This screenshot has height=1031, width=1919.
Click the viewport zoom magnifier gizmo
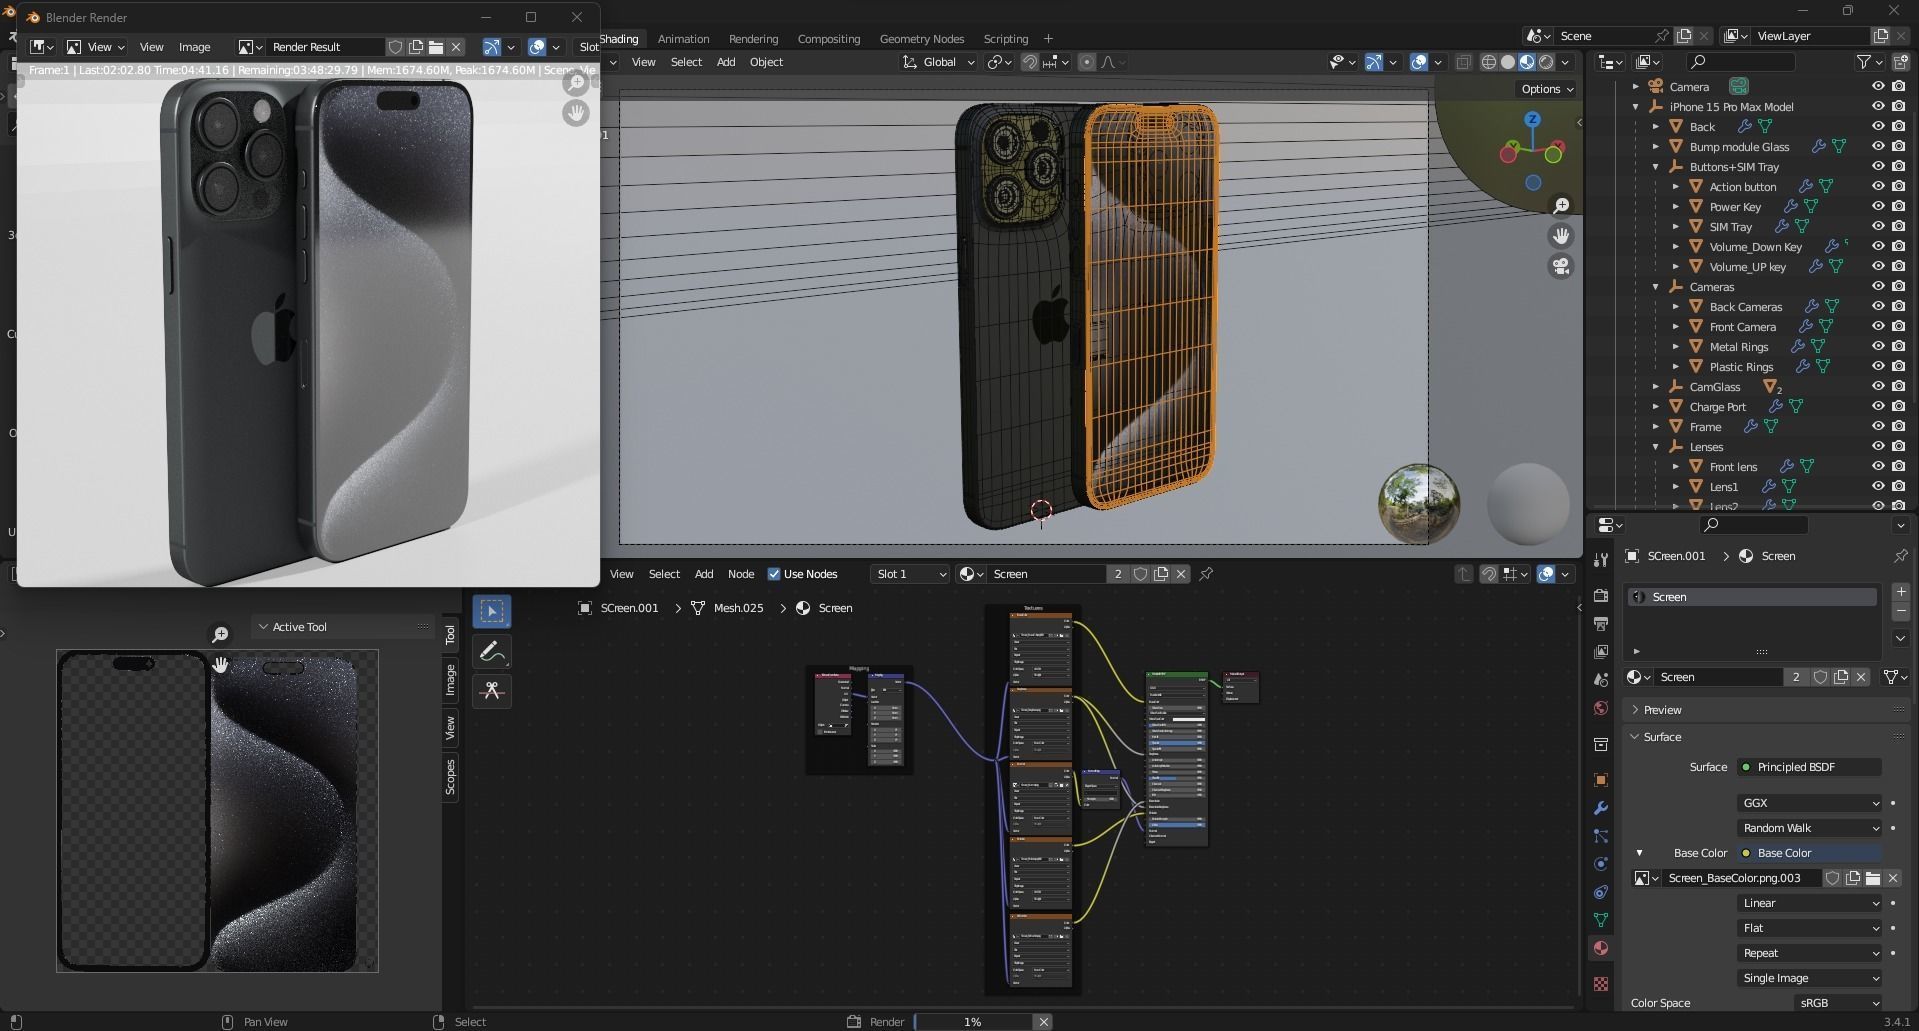(1561, 206)
